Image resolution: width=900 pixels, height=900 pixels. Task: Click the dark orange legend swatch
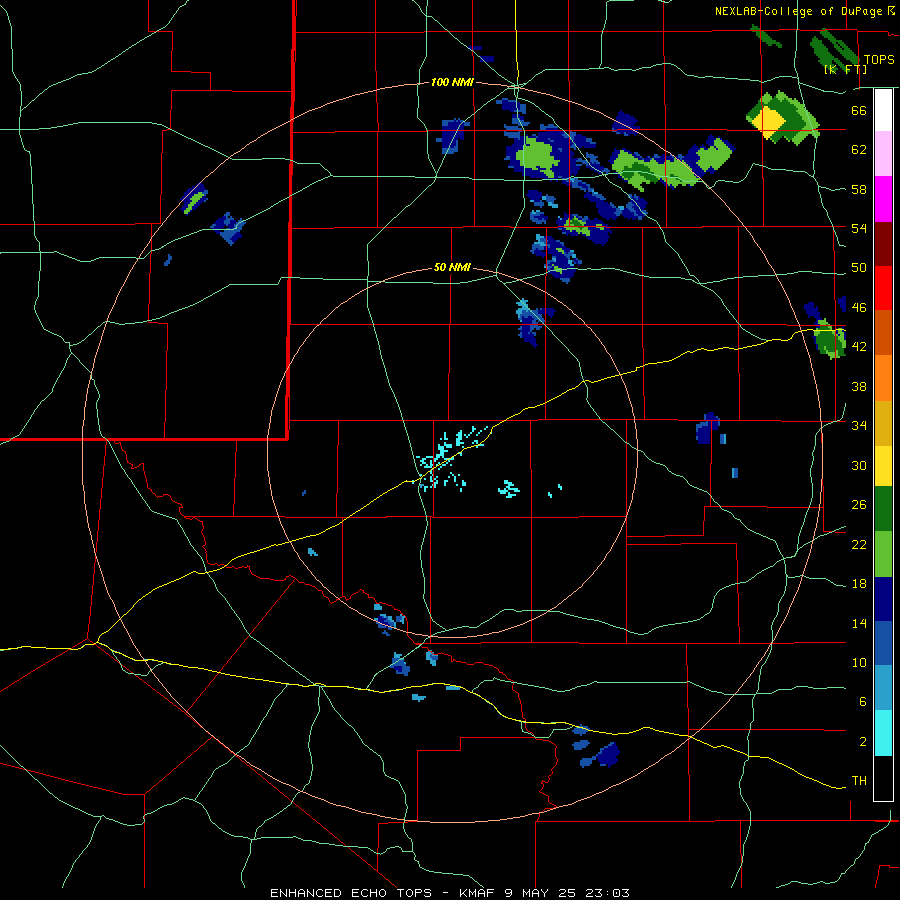pyautogui.click(x=883, y=332)
